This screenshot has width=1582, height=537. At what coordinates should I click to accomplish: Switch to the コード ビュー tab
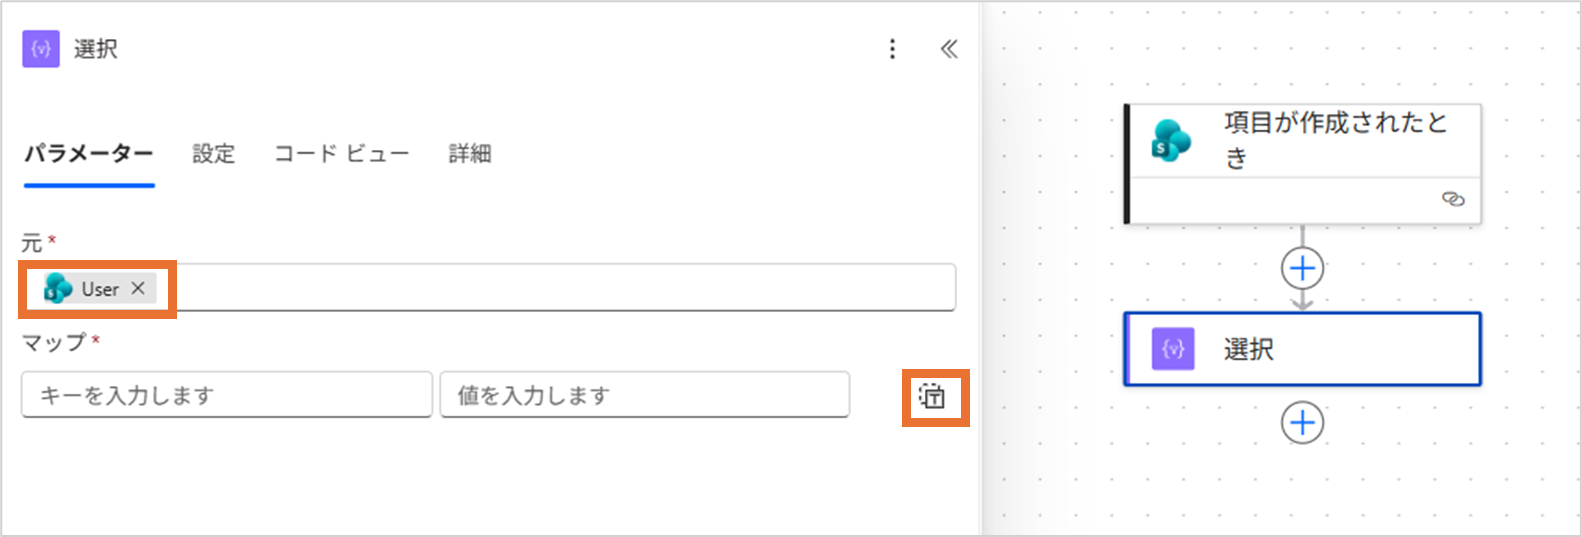(342, 154)
